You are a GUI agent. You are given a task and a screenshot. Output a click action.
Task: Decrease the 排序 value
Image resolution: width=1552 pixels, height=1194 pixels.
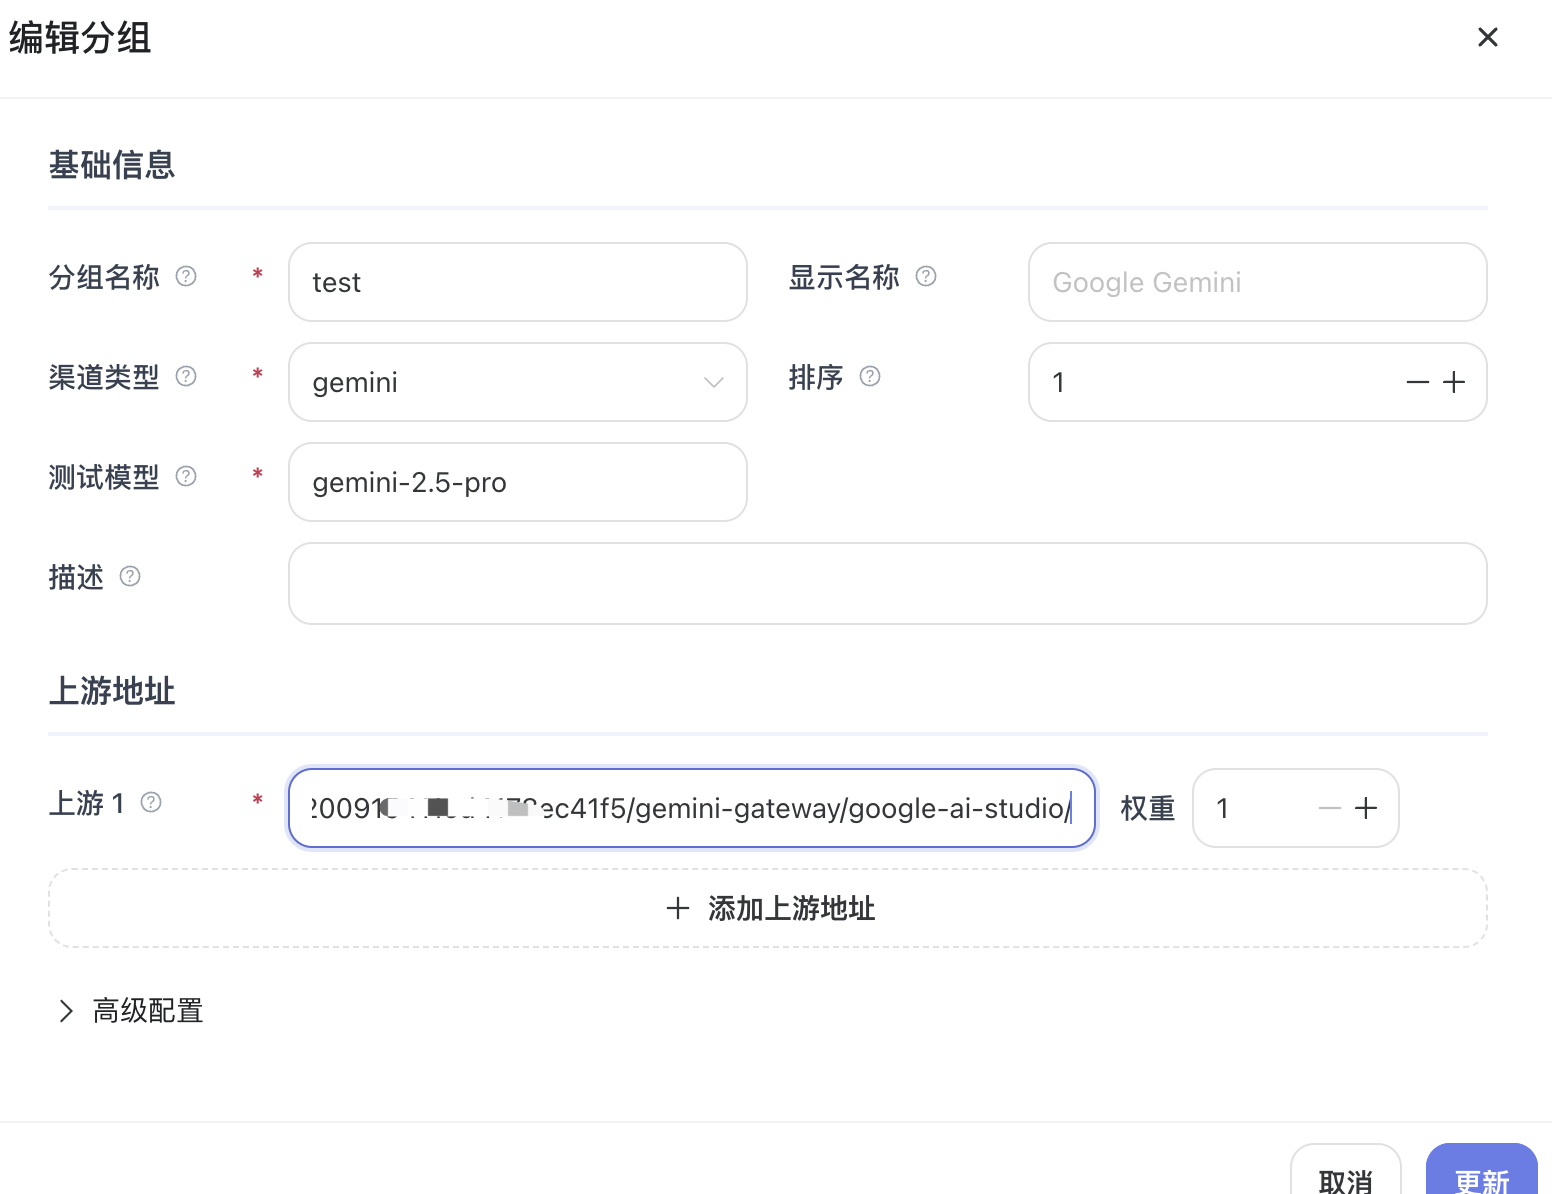point(1417,382)
